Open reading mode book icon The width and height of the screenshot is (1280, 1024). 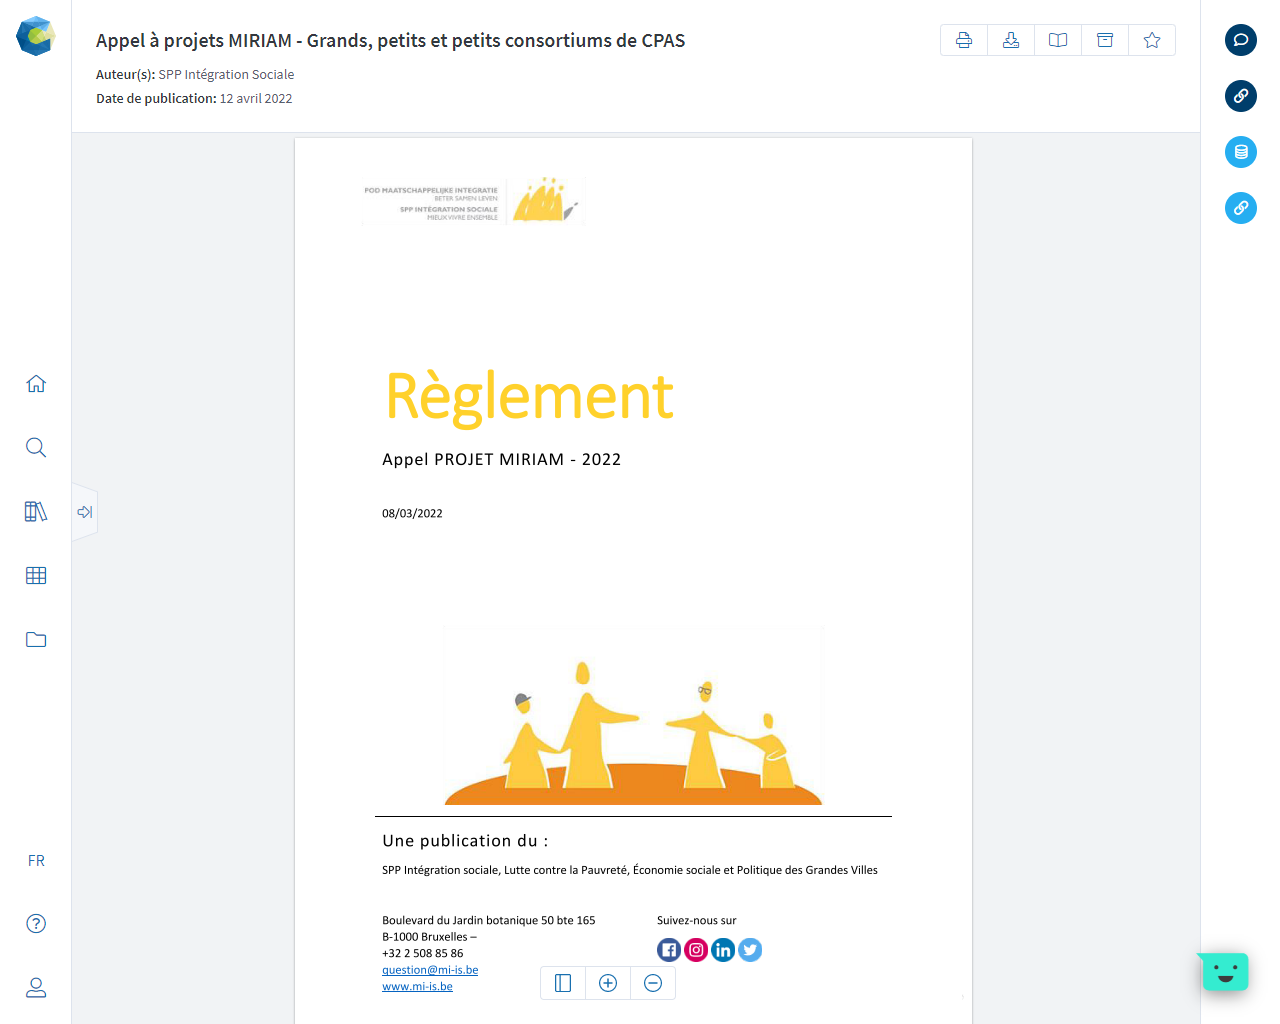(1058, 40)
